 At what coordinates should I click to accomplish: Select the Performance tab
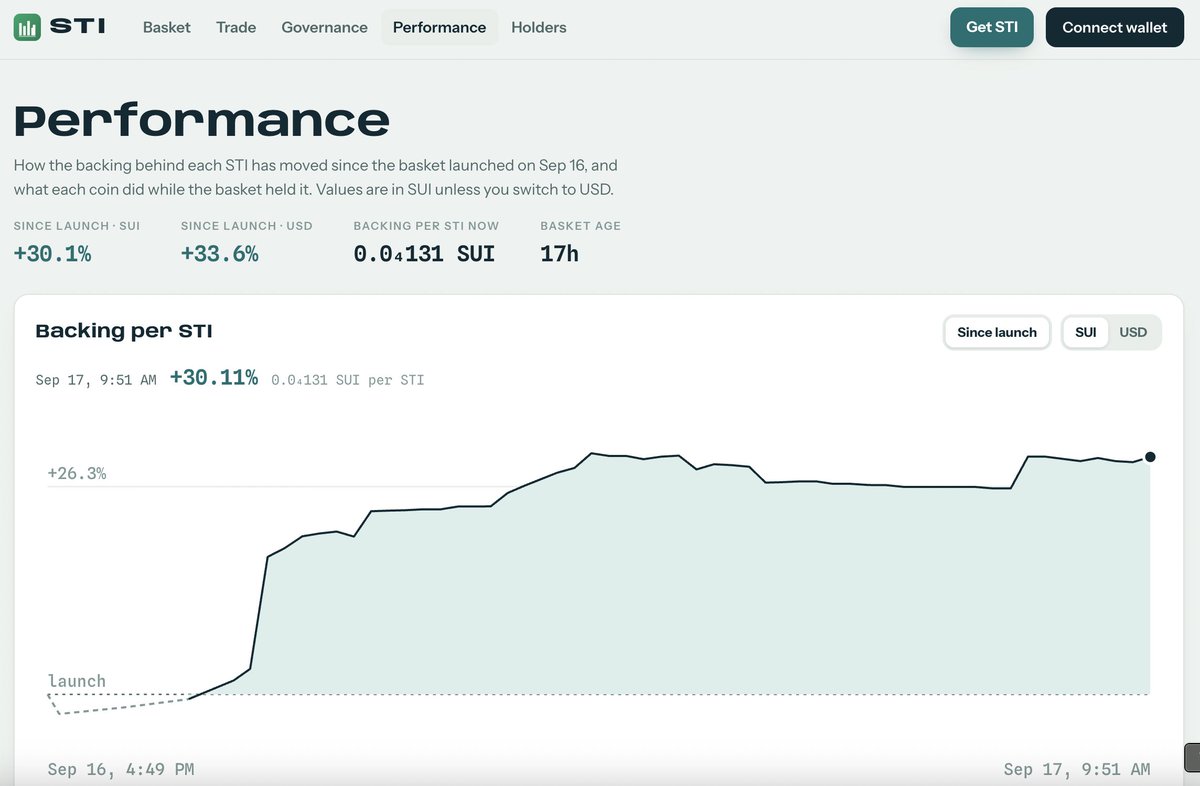point(439,27)
